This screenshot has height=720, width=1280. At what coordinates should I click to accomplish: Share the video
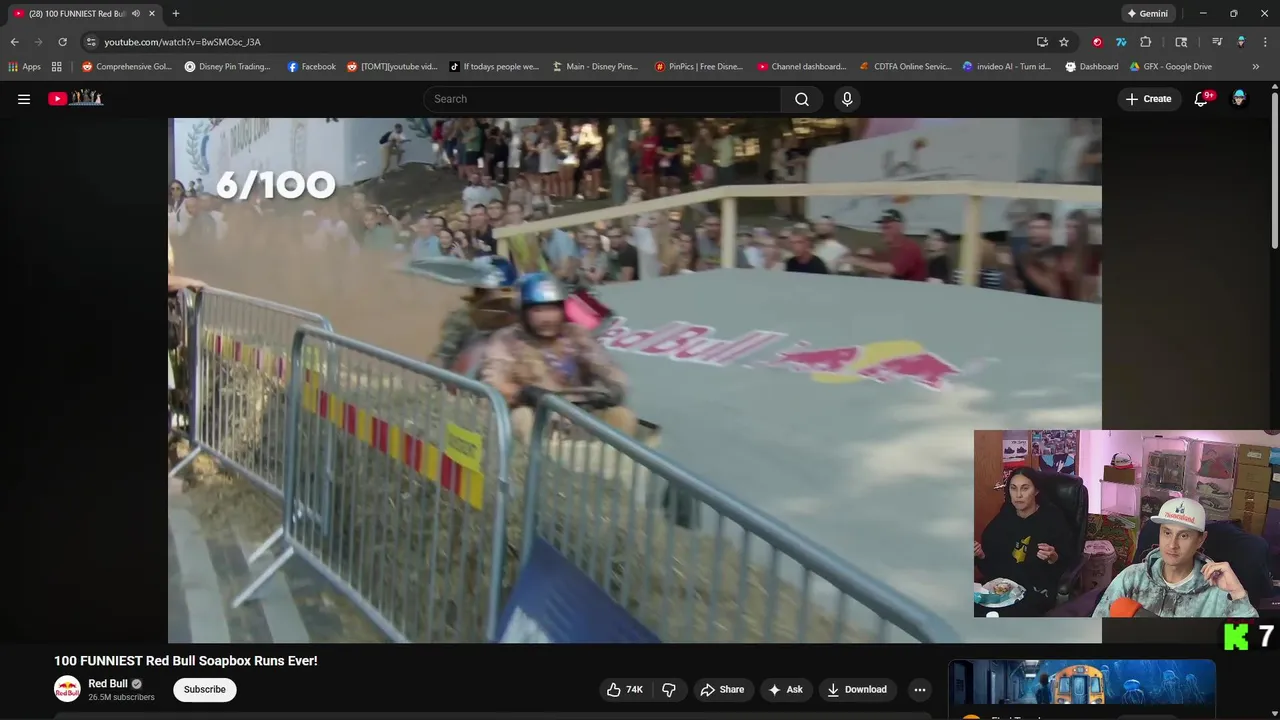pos(722,689)
